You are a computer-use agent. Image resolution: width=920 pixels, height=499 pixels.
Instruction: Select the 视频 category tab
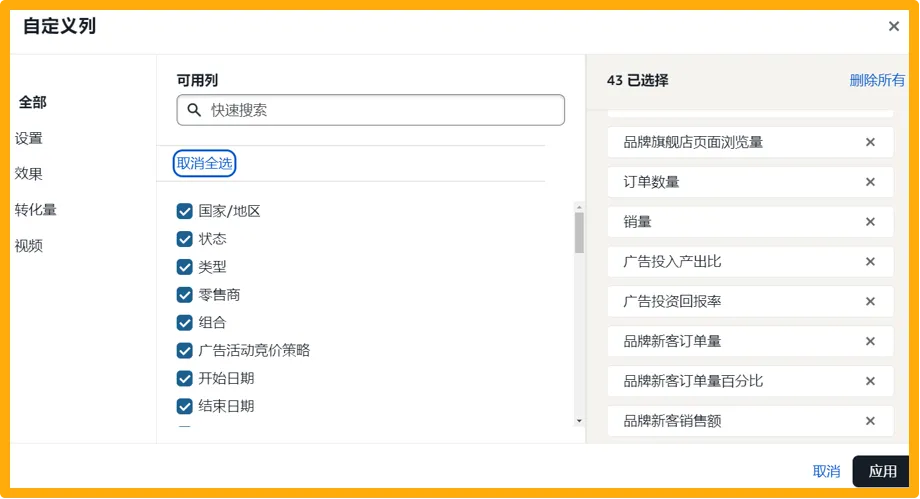(x=29, y=245)
